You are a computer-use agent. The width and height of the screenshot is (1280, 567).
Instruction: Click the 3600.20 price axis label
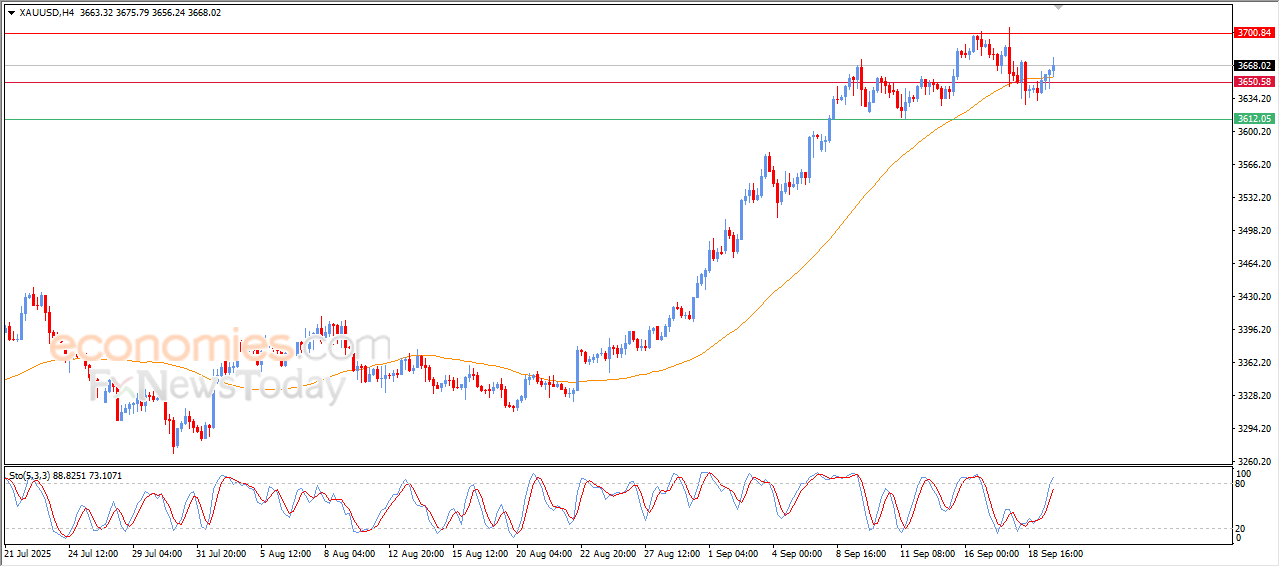[1253, 132]
